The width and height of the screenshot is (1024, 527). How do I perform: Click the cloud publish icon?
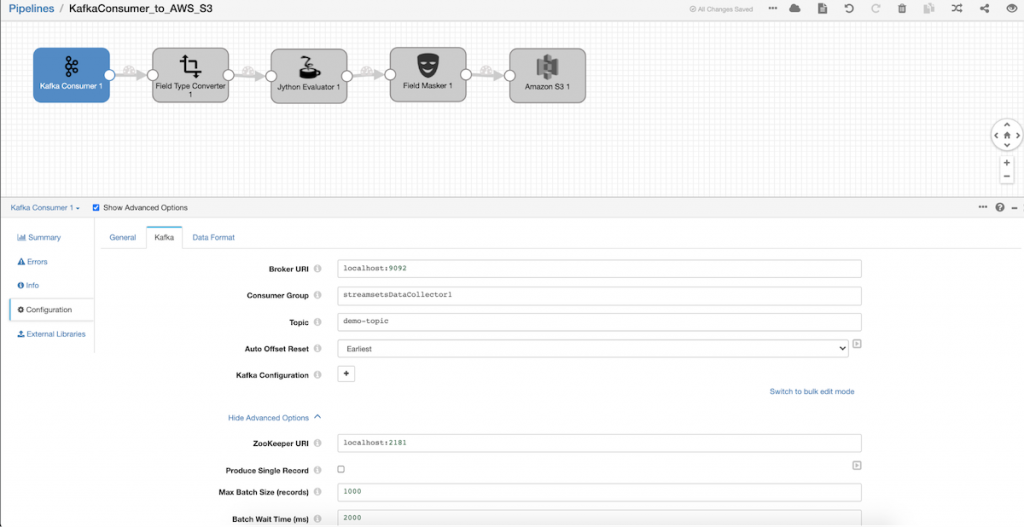(x=795, y=9)
